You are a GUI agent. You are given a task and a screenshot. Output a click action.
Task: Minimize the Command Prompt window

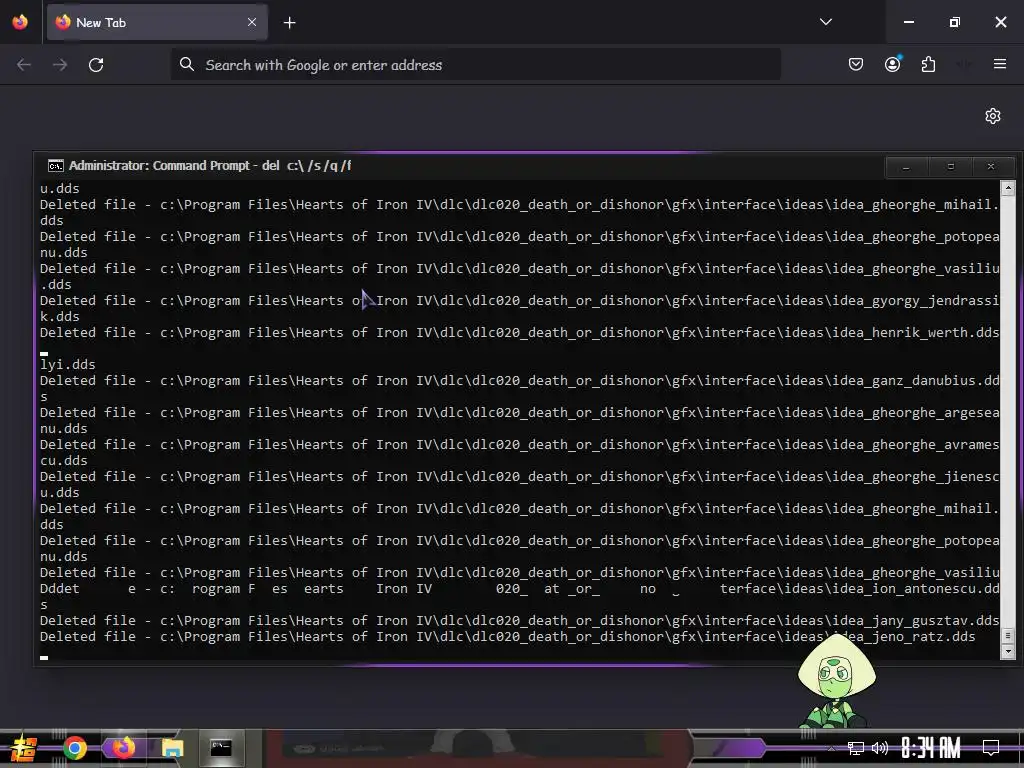pos(906,167)
